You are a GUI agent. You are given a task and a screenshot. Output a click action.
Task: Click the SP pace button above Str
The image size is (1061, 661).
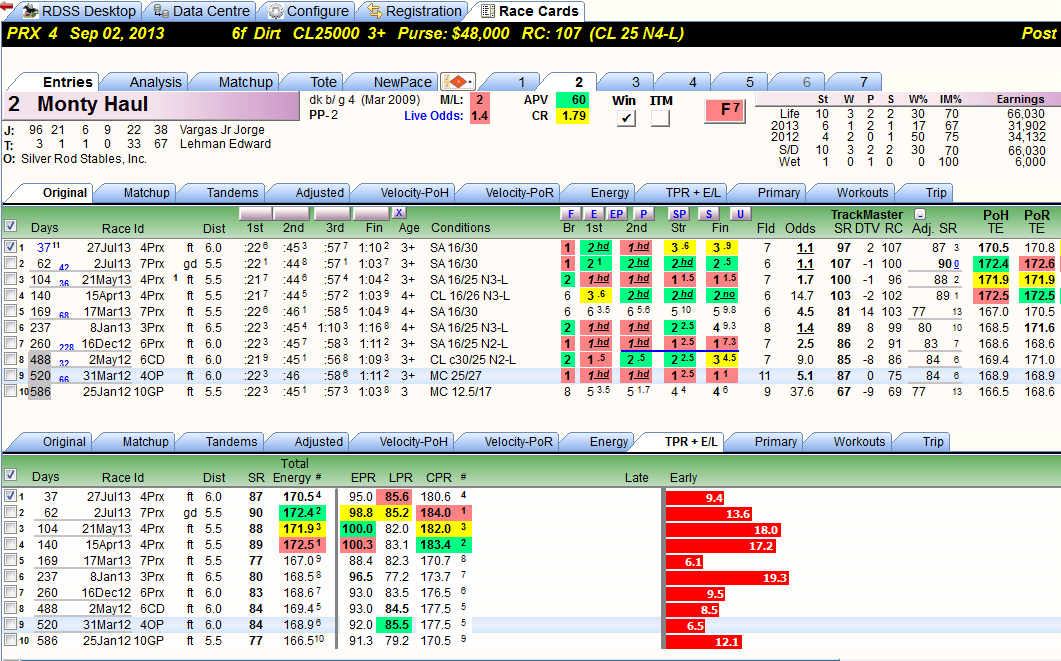point(679,214)
